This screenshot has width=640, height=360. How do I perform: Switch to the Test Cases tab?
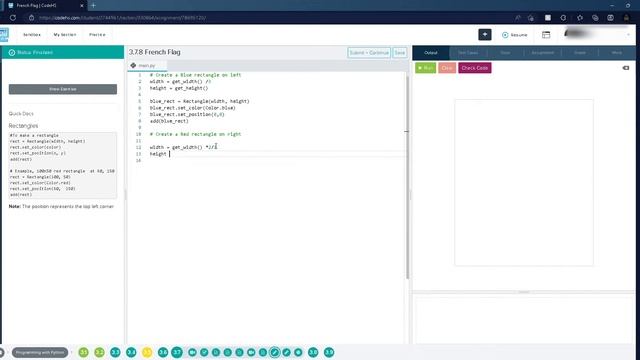point(468,53)
